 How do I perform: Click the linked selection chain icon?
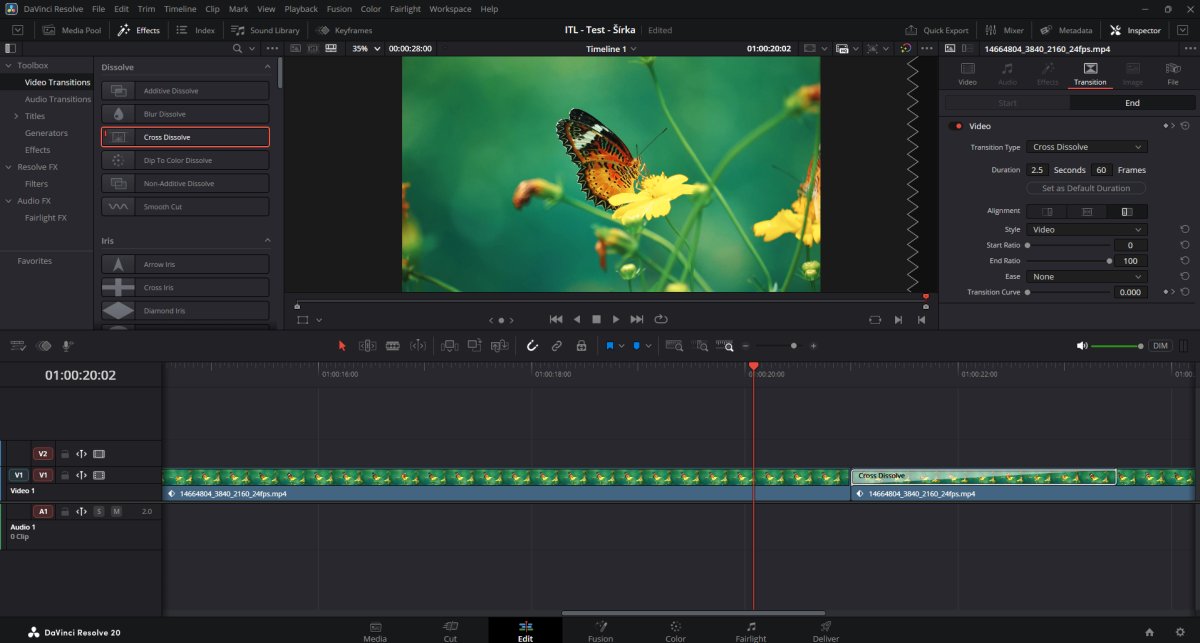[557, 346]
